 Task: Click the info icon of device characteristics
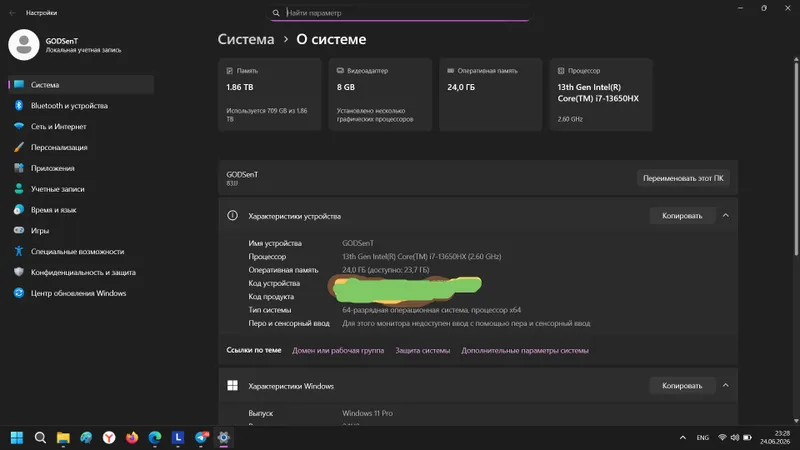232,216
